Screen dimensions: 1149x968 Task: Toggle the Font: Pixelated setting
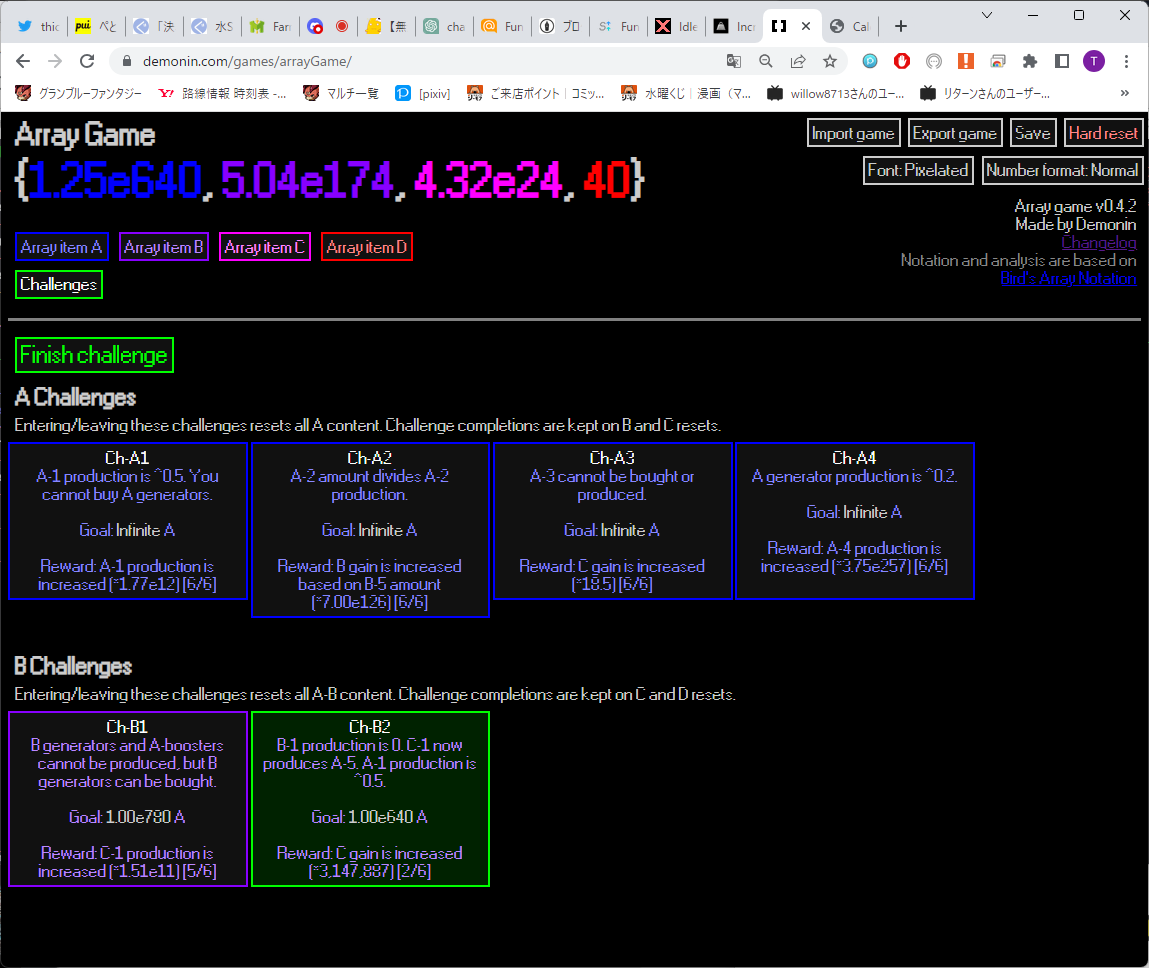[x=918, y=171]
